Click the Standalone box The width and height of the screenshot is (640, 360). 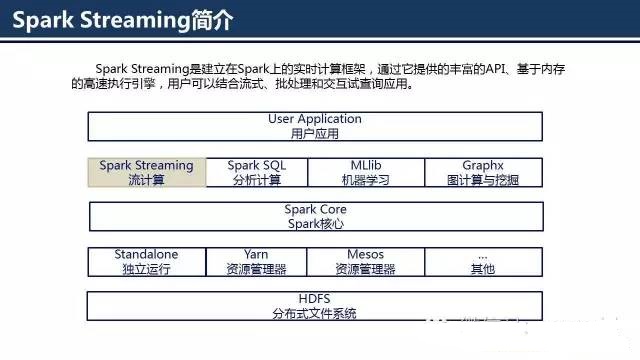pos(147,262)
